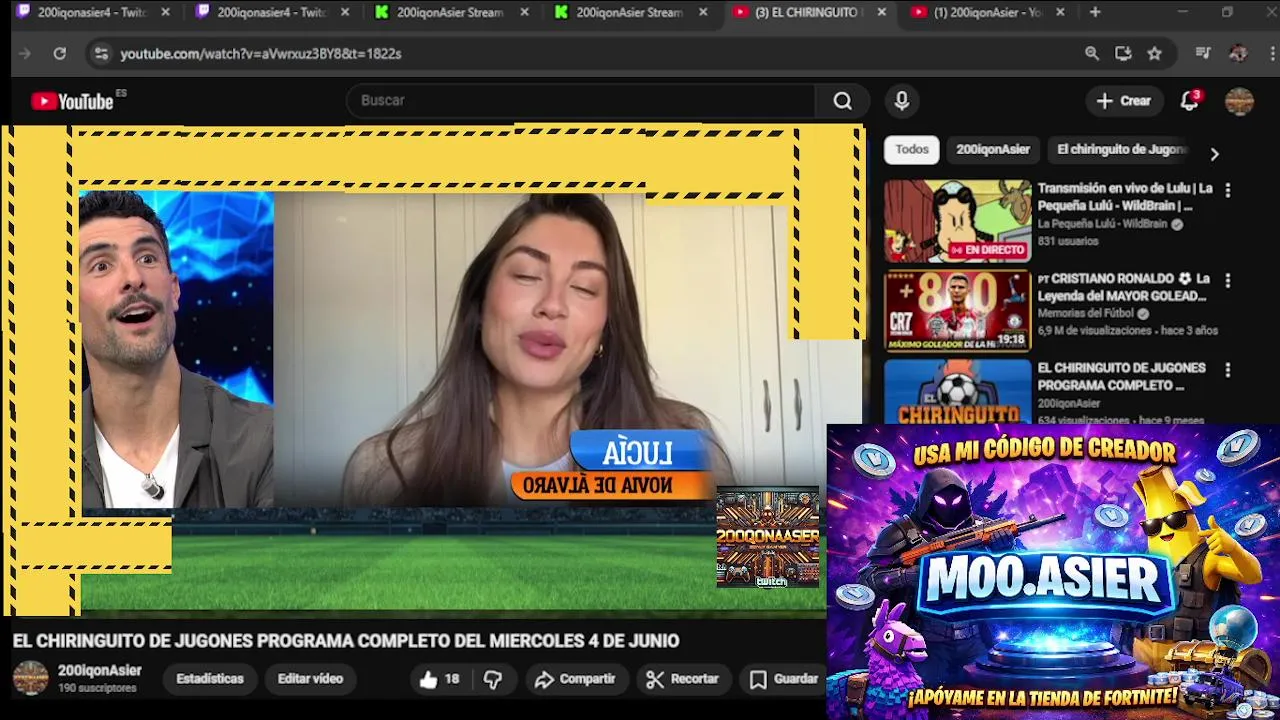This screenshot has width=1280, height=720.
Task: Click the install app icon in address bar
Action: (1123, 54)
